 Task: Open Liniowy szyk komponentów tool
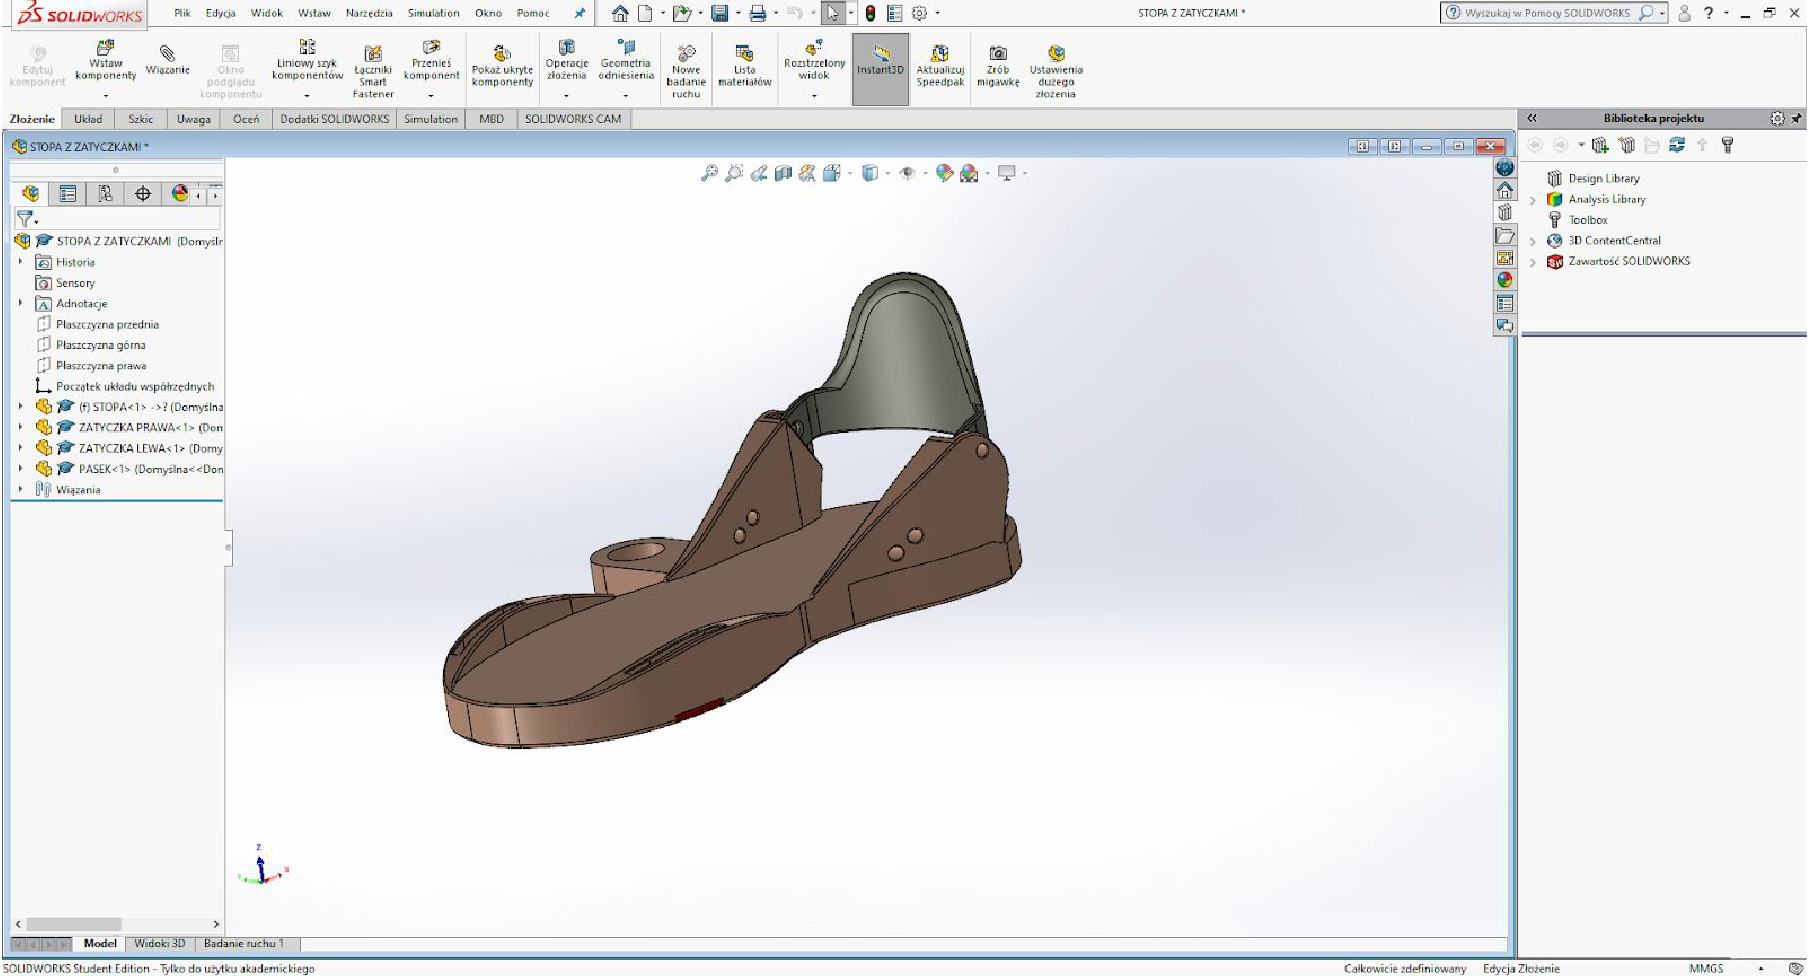coord(307,48)
